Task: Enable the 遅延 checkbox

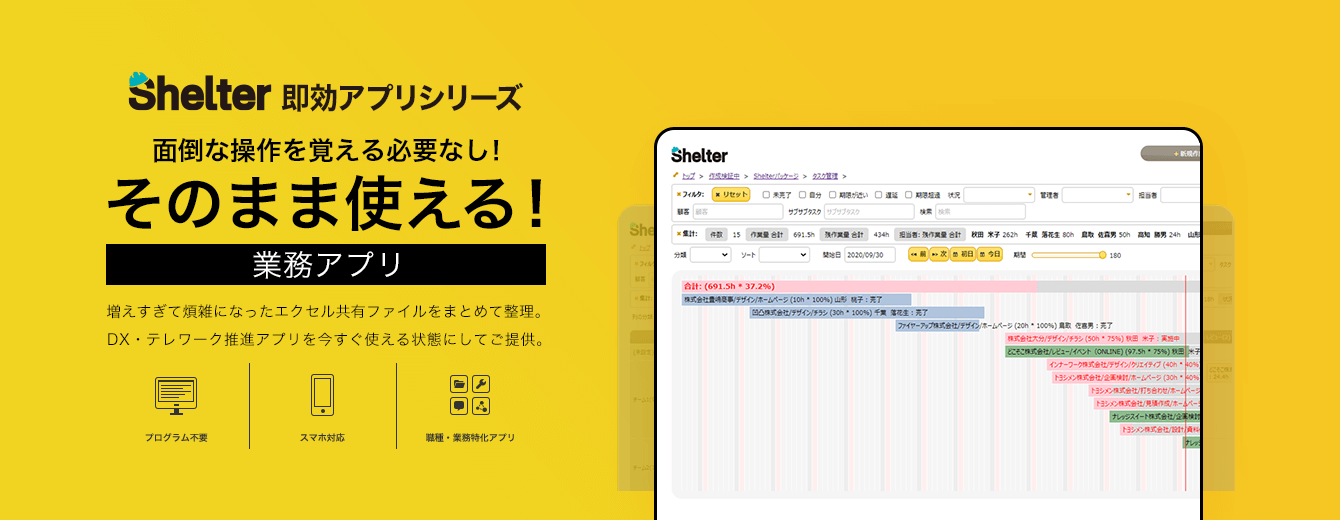Action: coord(878,195)
